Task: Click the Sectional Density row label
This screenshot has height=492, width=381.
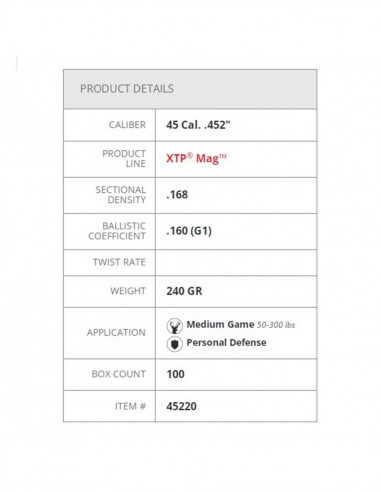Action: (x=121, y=195)
